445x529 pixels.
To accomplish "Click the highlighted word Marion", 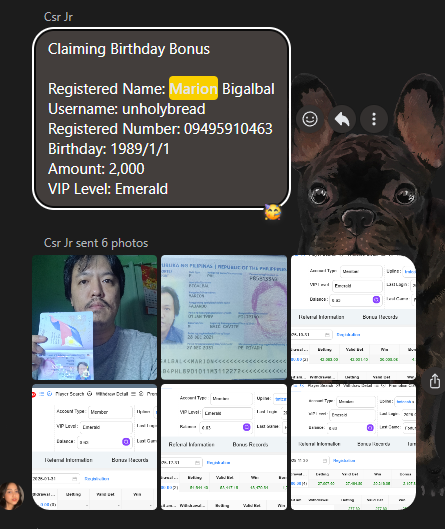I will click(x=193, y=88).
